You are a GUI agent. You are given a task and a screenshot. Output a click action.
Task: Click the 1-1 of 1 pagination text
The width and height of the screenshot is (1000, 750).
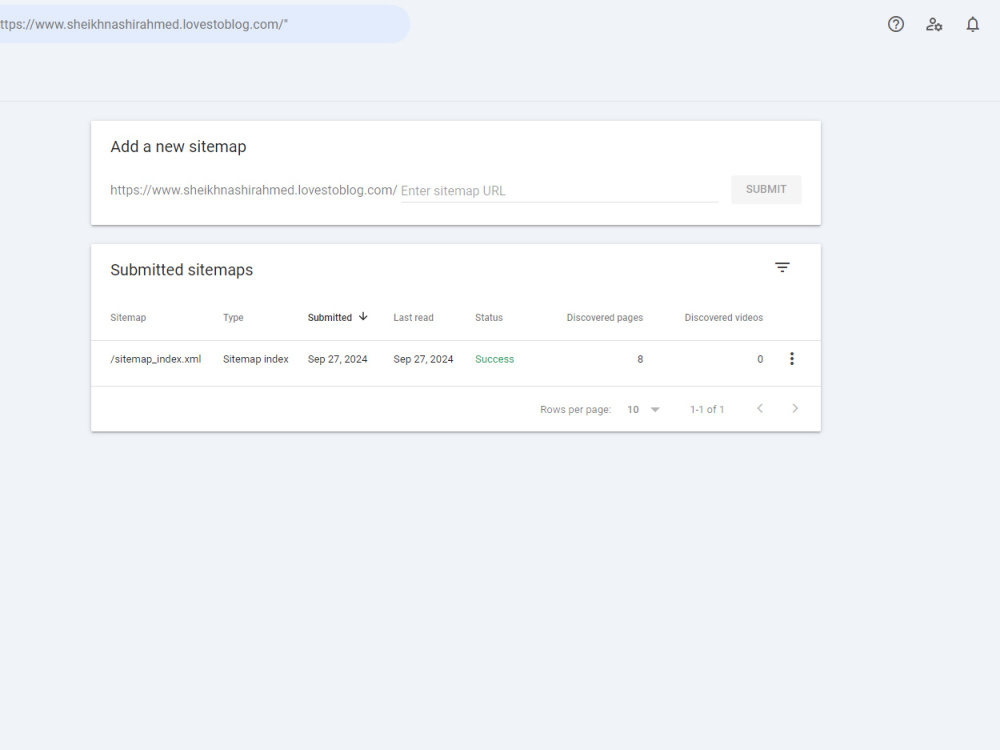point(707,409)
